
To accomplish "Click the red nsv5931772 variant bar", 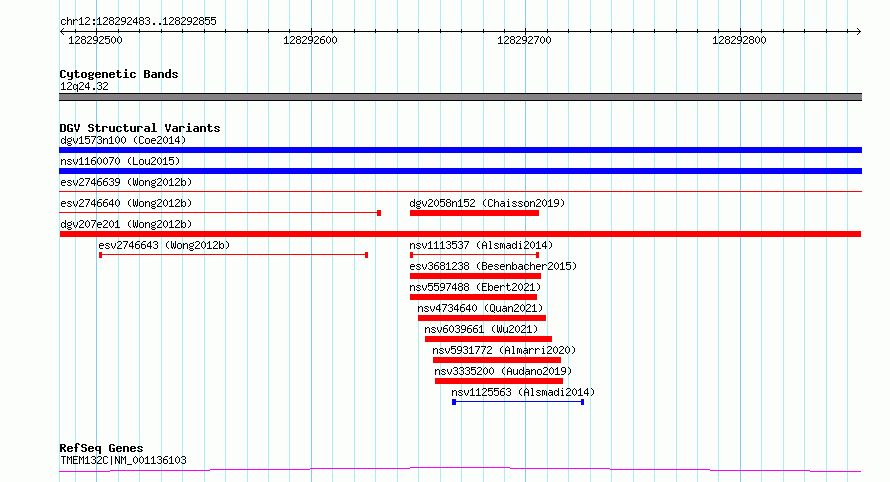I will click(x=497, y=360).
